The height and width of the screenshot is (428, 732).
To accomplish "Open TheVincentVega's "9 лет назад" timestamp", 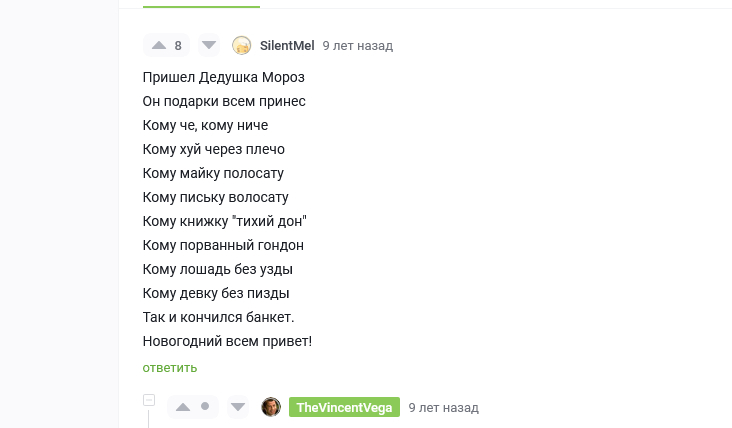I will [x=443, y=408].
